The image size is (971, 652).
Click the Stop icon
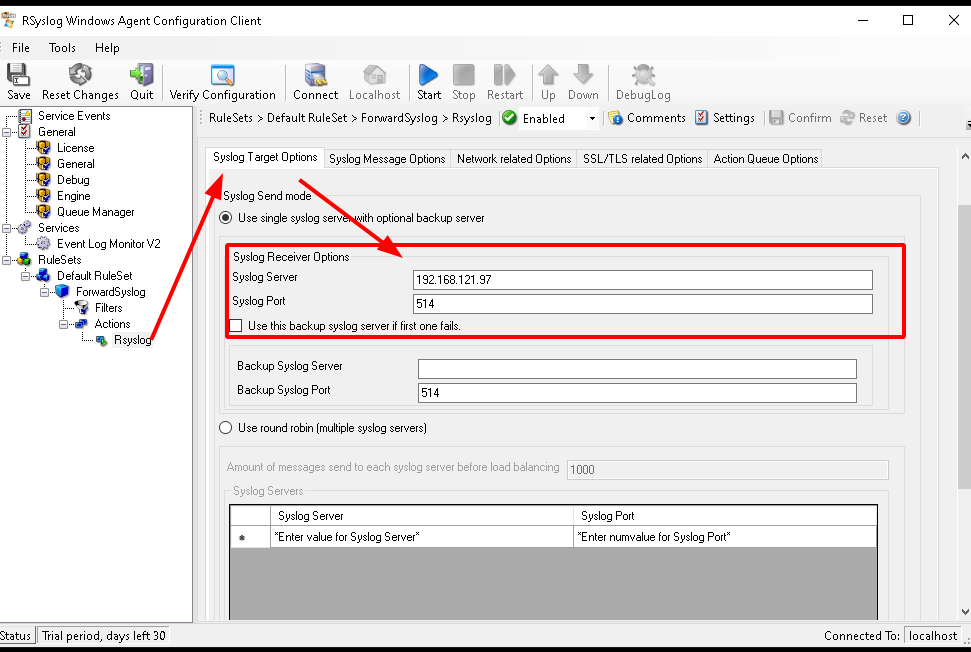coord(463,80)
